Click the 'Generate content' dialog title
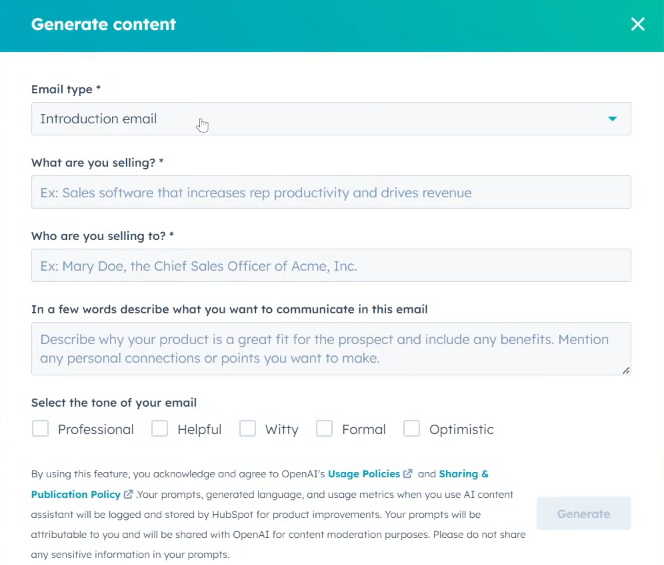Screen dimensions: 664x565 104,24
